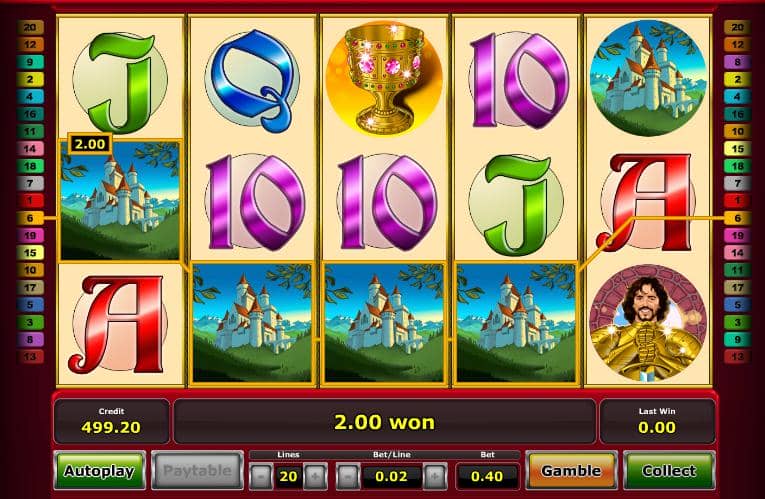765x499 pixels.
Task: Select payline 20 marker on right side
Action: 737,27
